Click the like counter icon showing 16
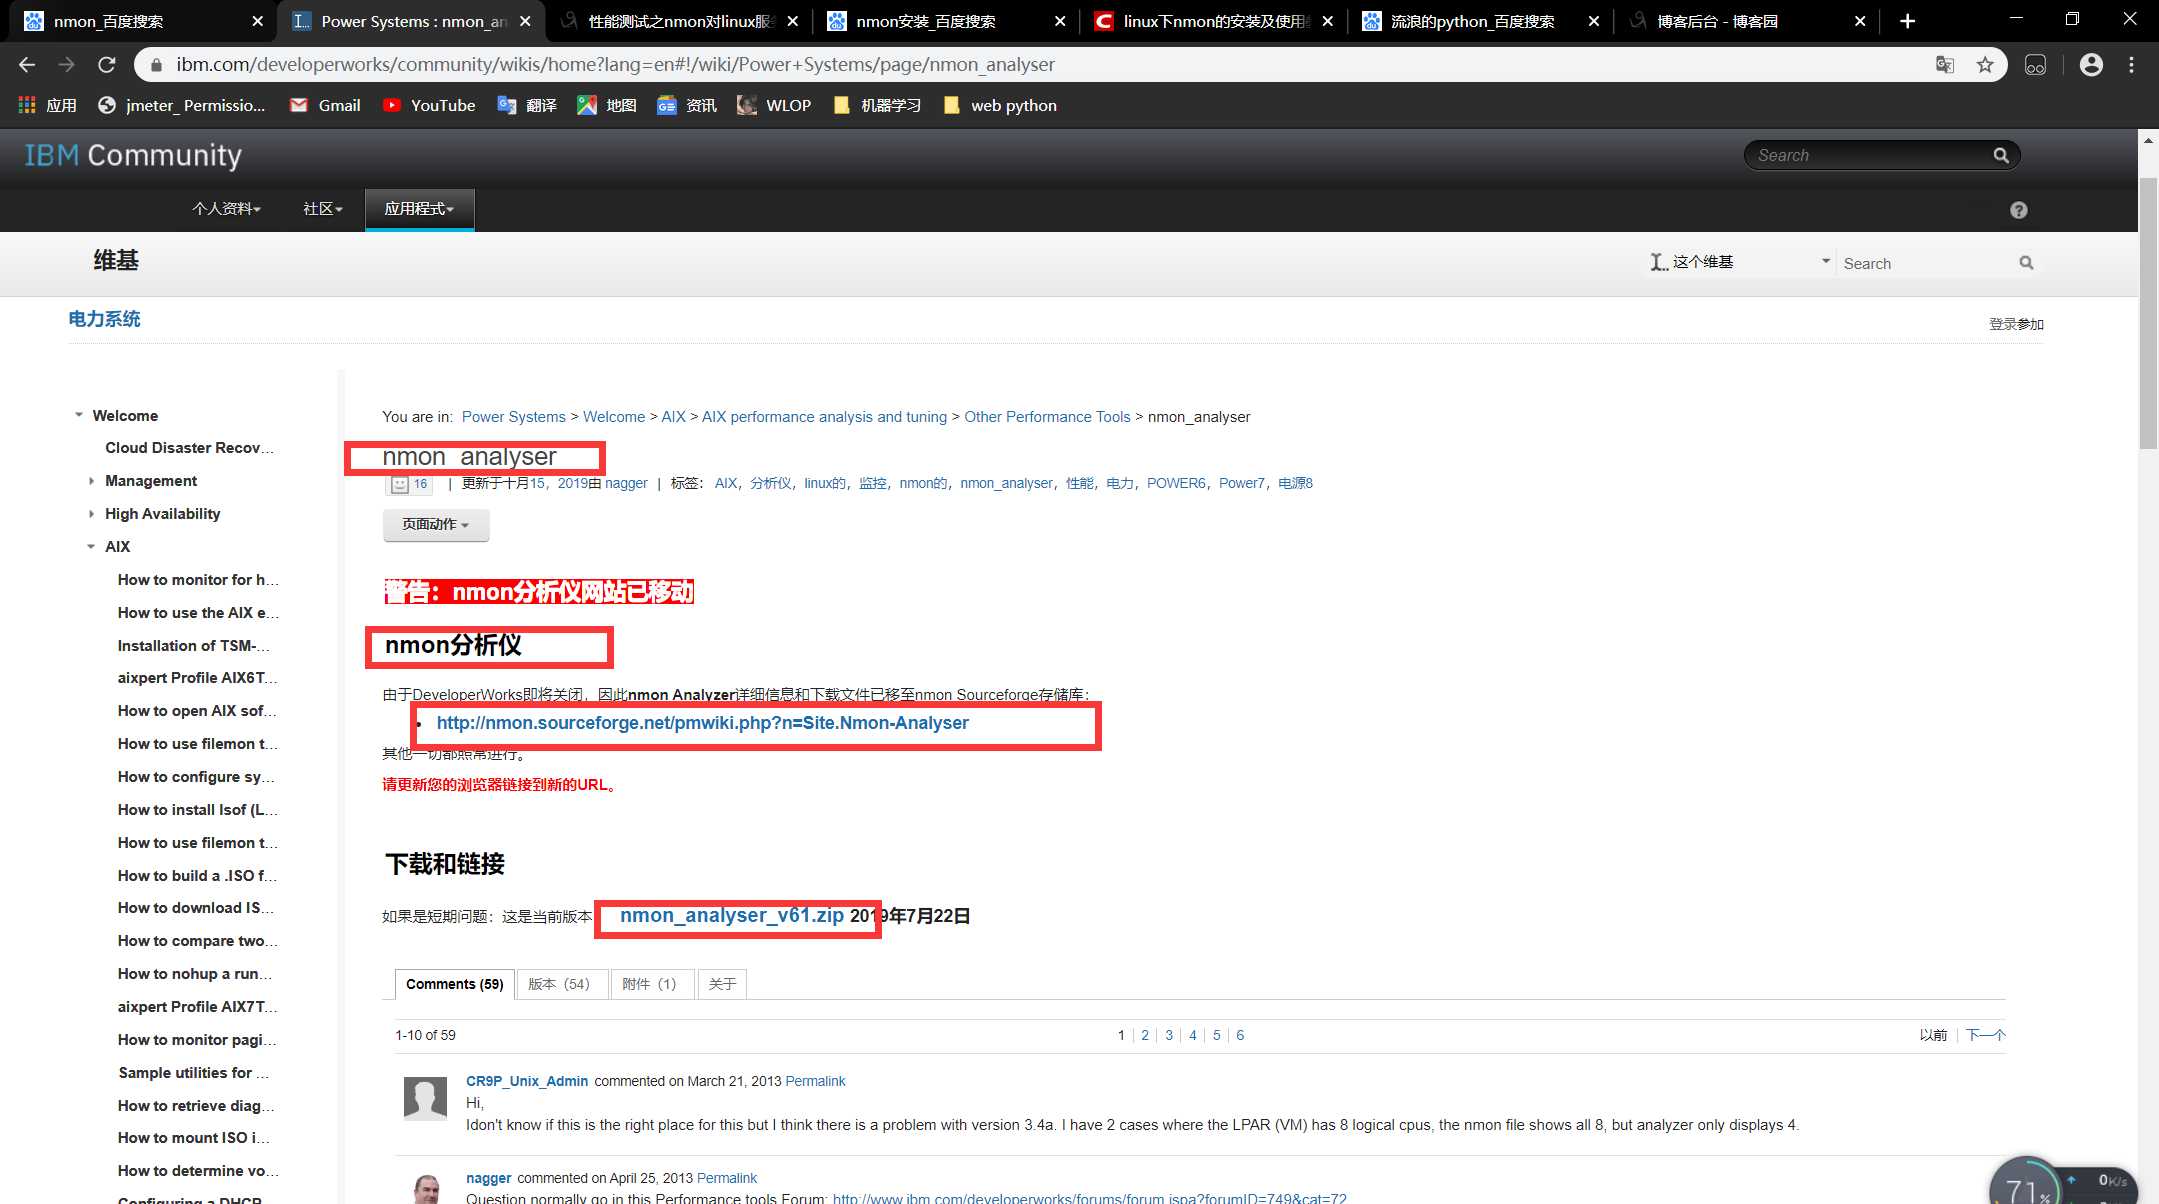The height and width of the screenshot is (1204, 2159). pos(409,484)
